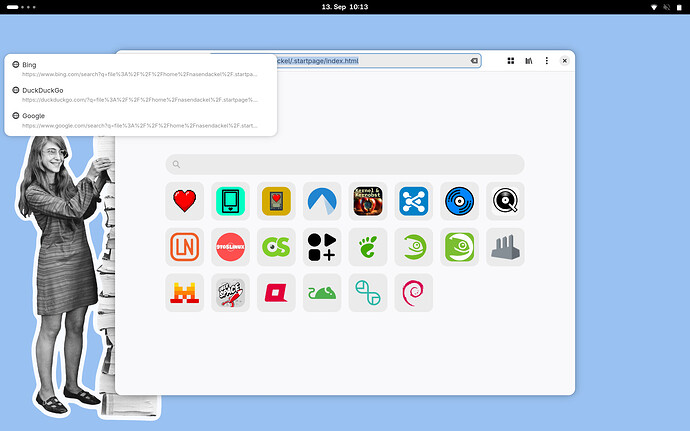Image resolution: width=690 pixels, height=431 pixels.
Task: Open the Activities workspace indicator
Action: coord(21,7)
